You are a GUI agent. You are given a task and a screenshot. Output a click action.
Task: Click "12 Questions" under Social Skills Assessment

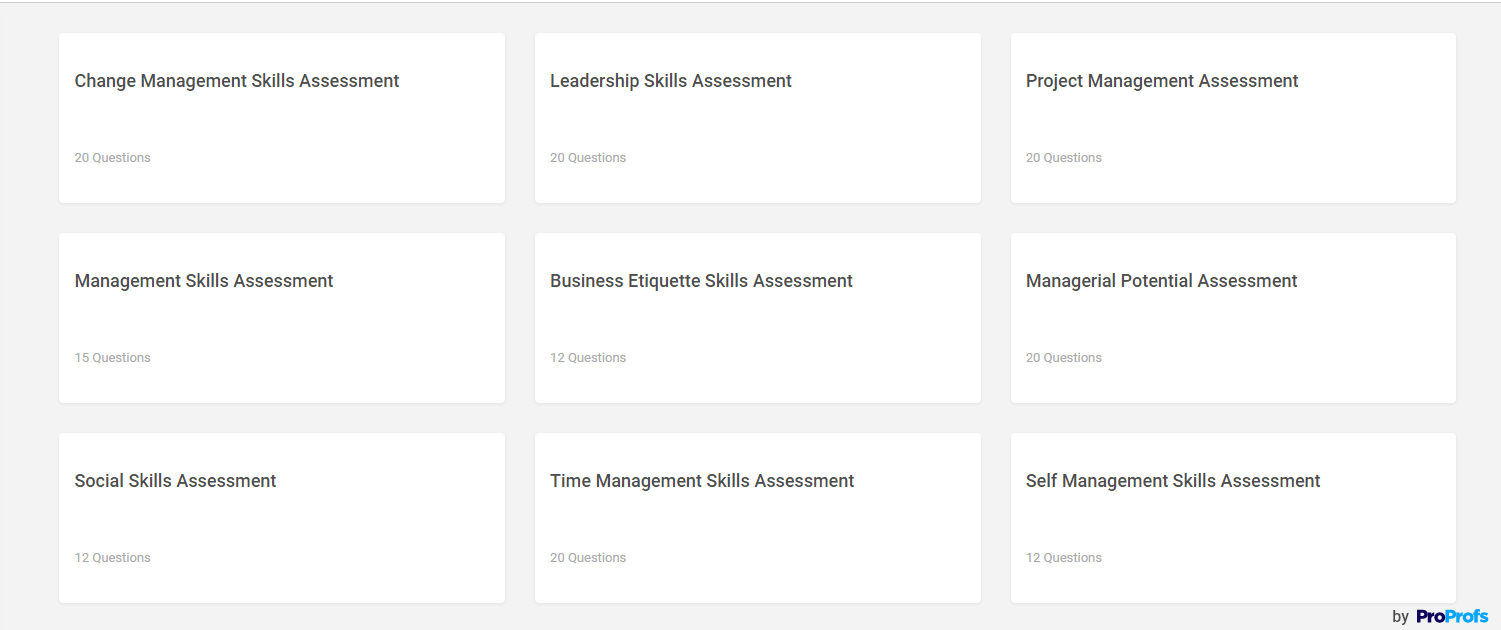click(x=113, y=558)
